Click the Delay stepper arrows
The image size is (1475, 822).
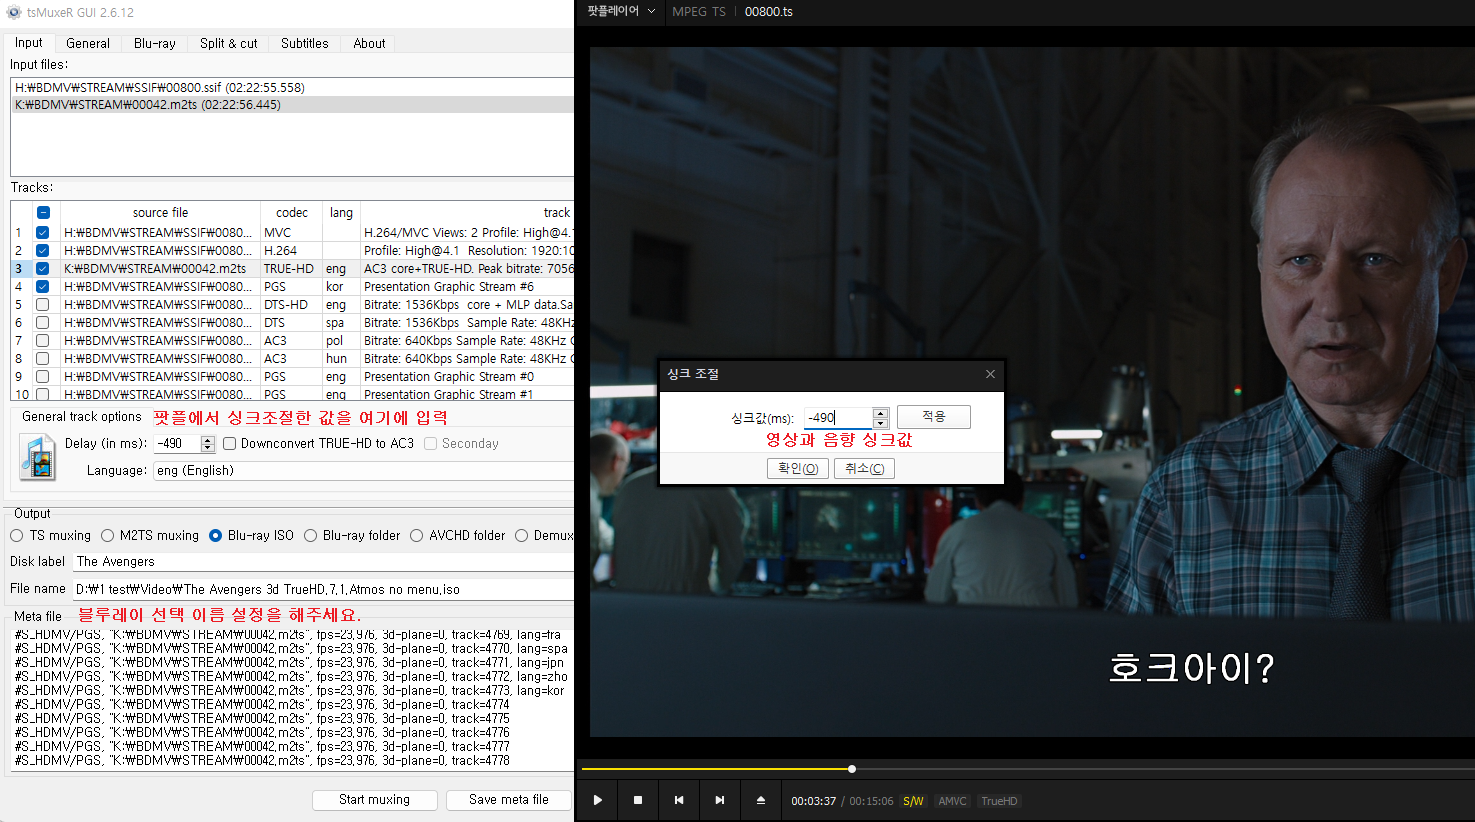208,443
